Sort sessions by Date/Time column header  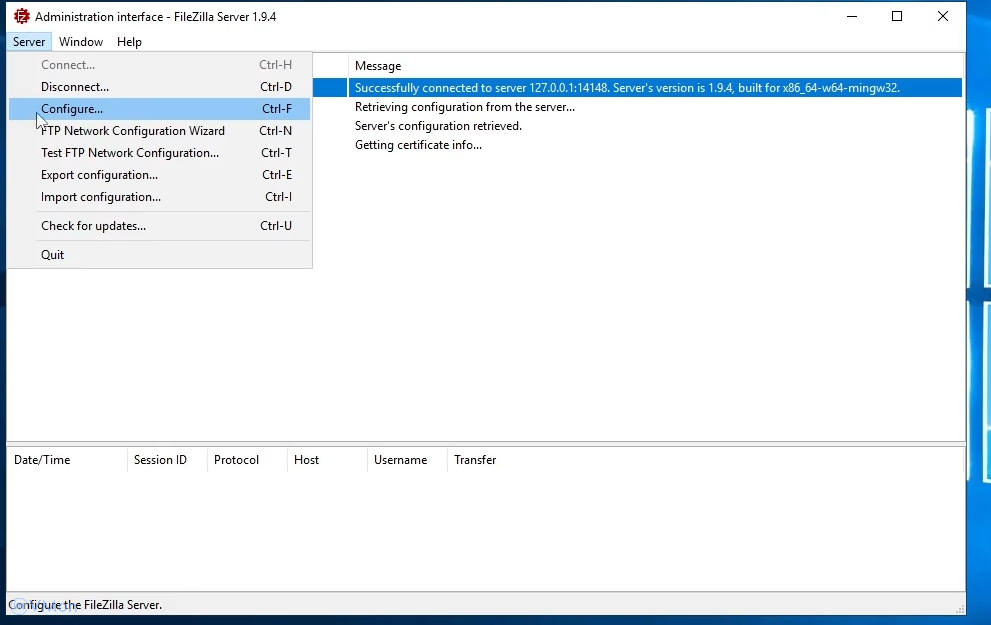[42, 460]
